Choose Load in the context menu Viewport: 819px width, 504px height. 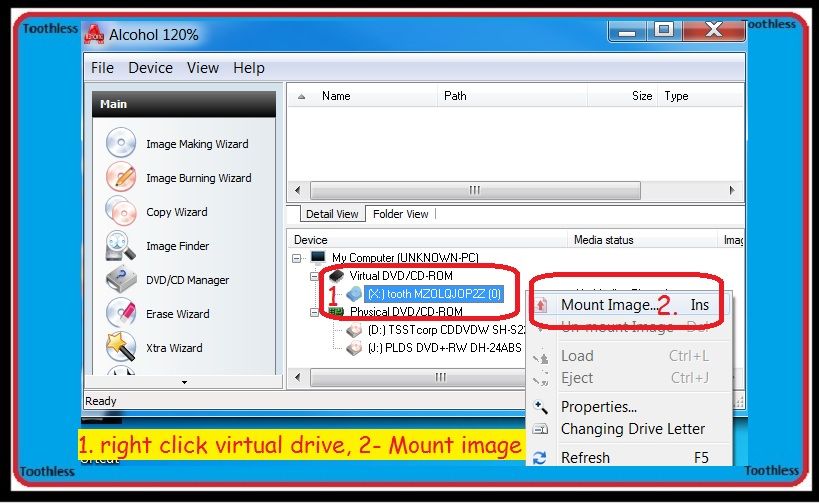[630, 356]
